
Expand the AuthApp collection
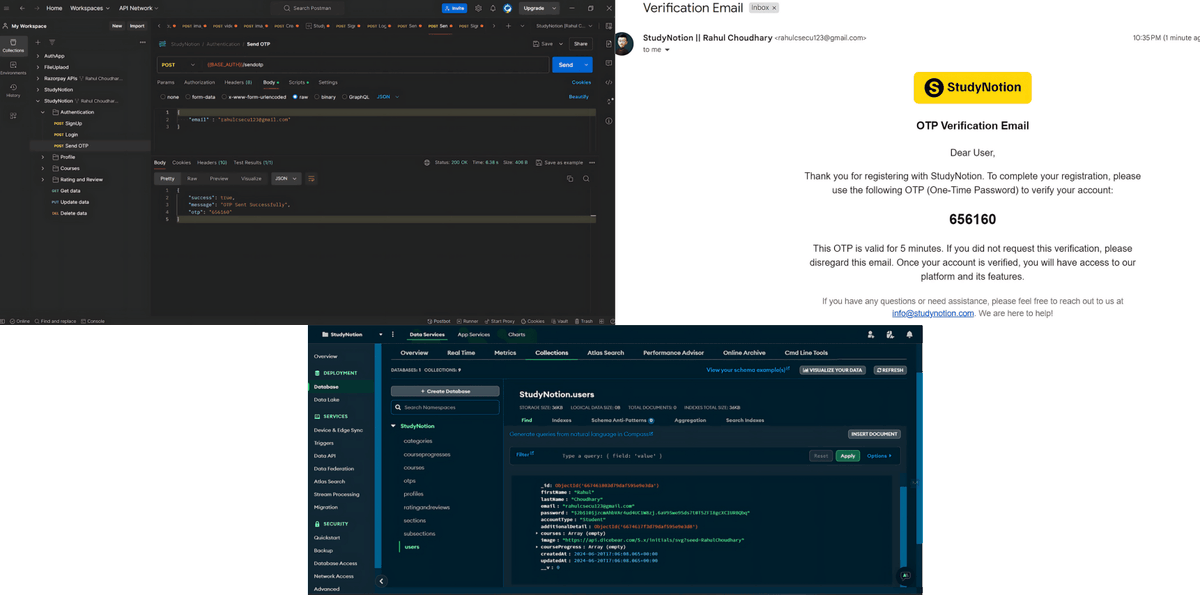tap(38, 56)
